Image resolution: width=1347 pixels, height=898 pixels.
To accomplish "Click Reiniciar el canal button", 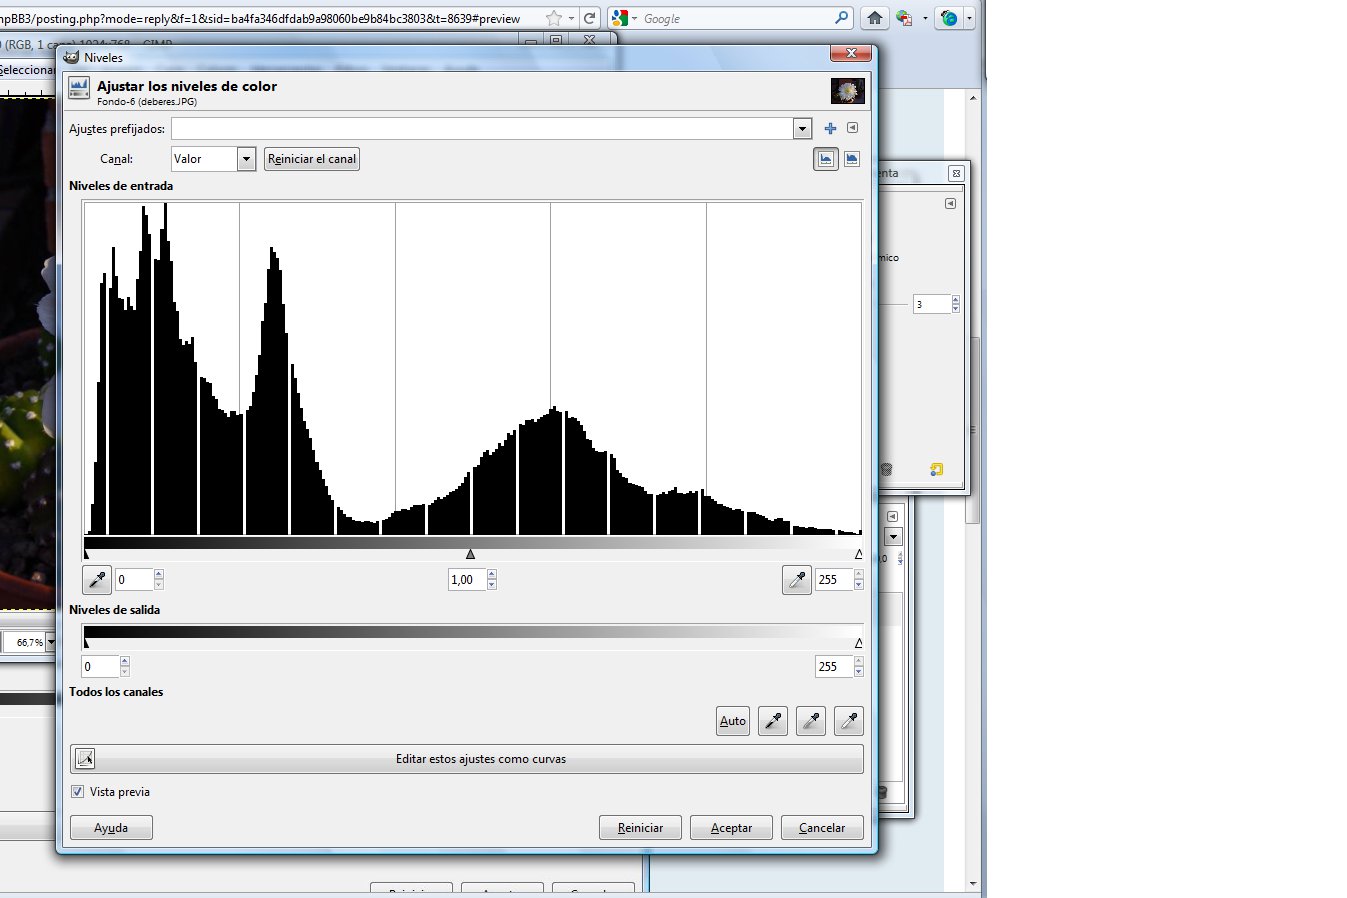I will point(312,159).
